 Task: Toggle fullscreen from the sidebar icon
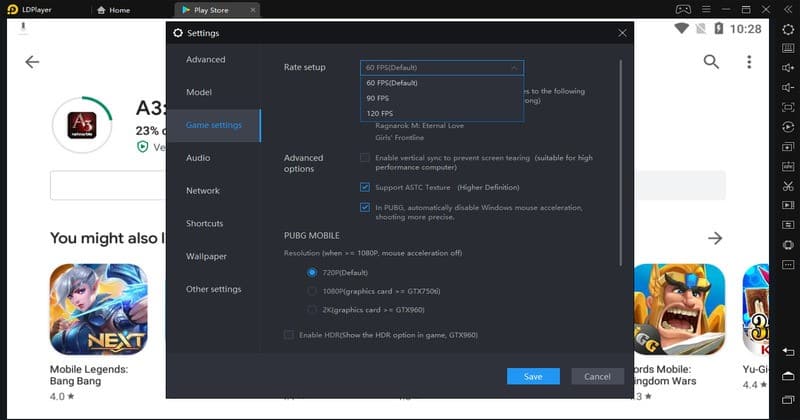[788, 107]
